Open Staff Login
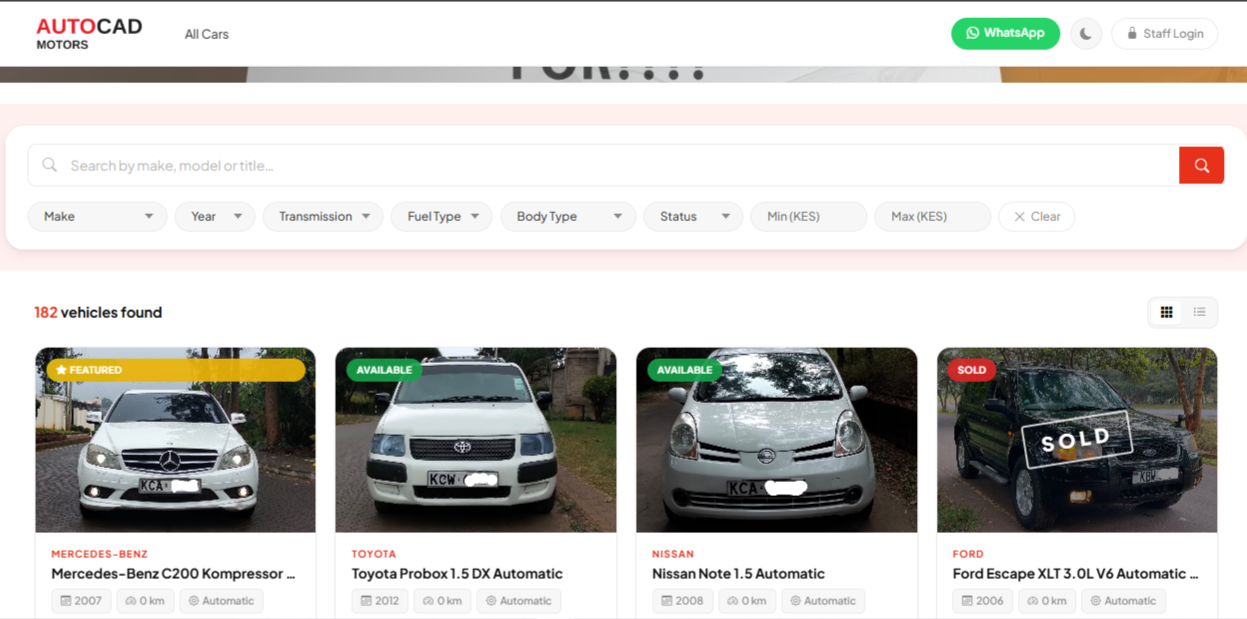 tap(1165, 33)
